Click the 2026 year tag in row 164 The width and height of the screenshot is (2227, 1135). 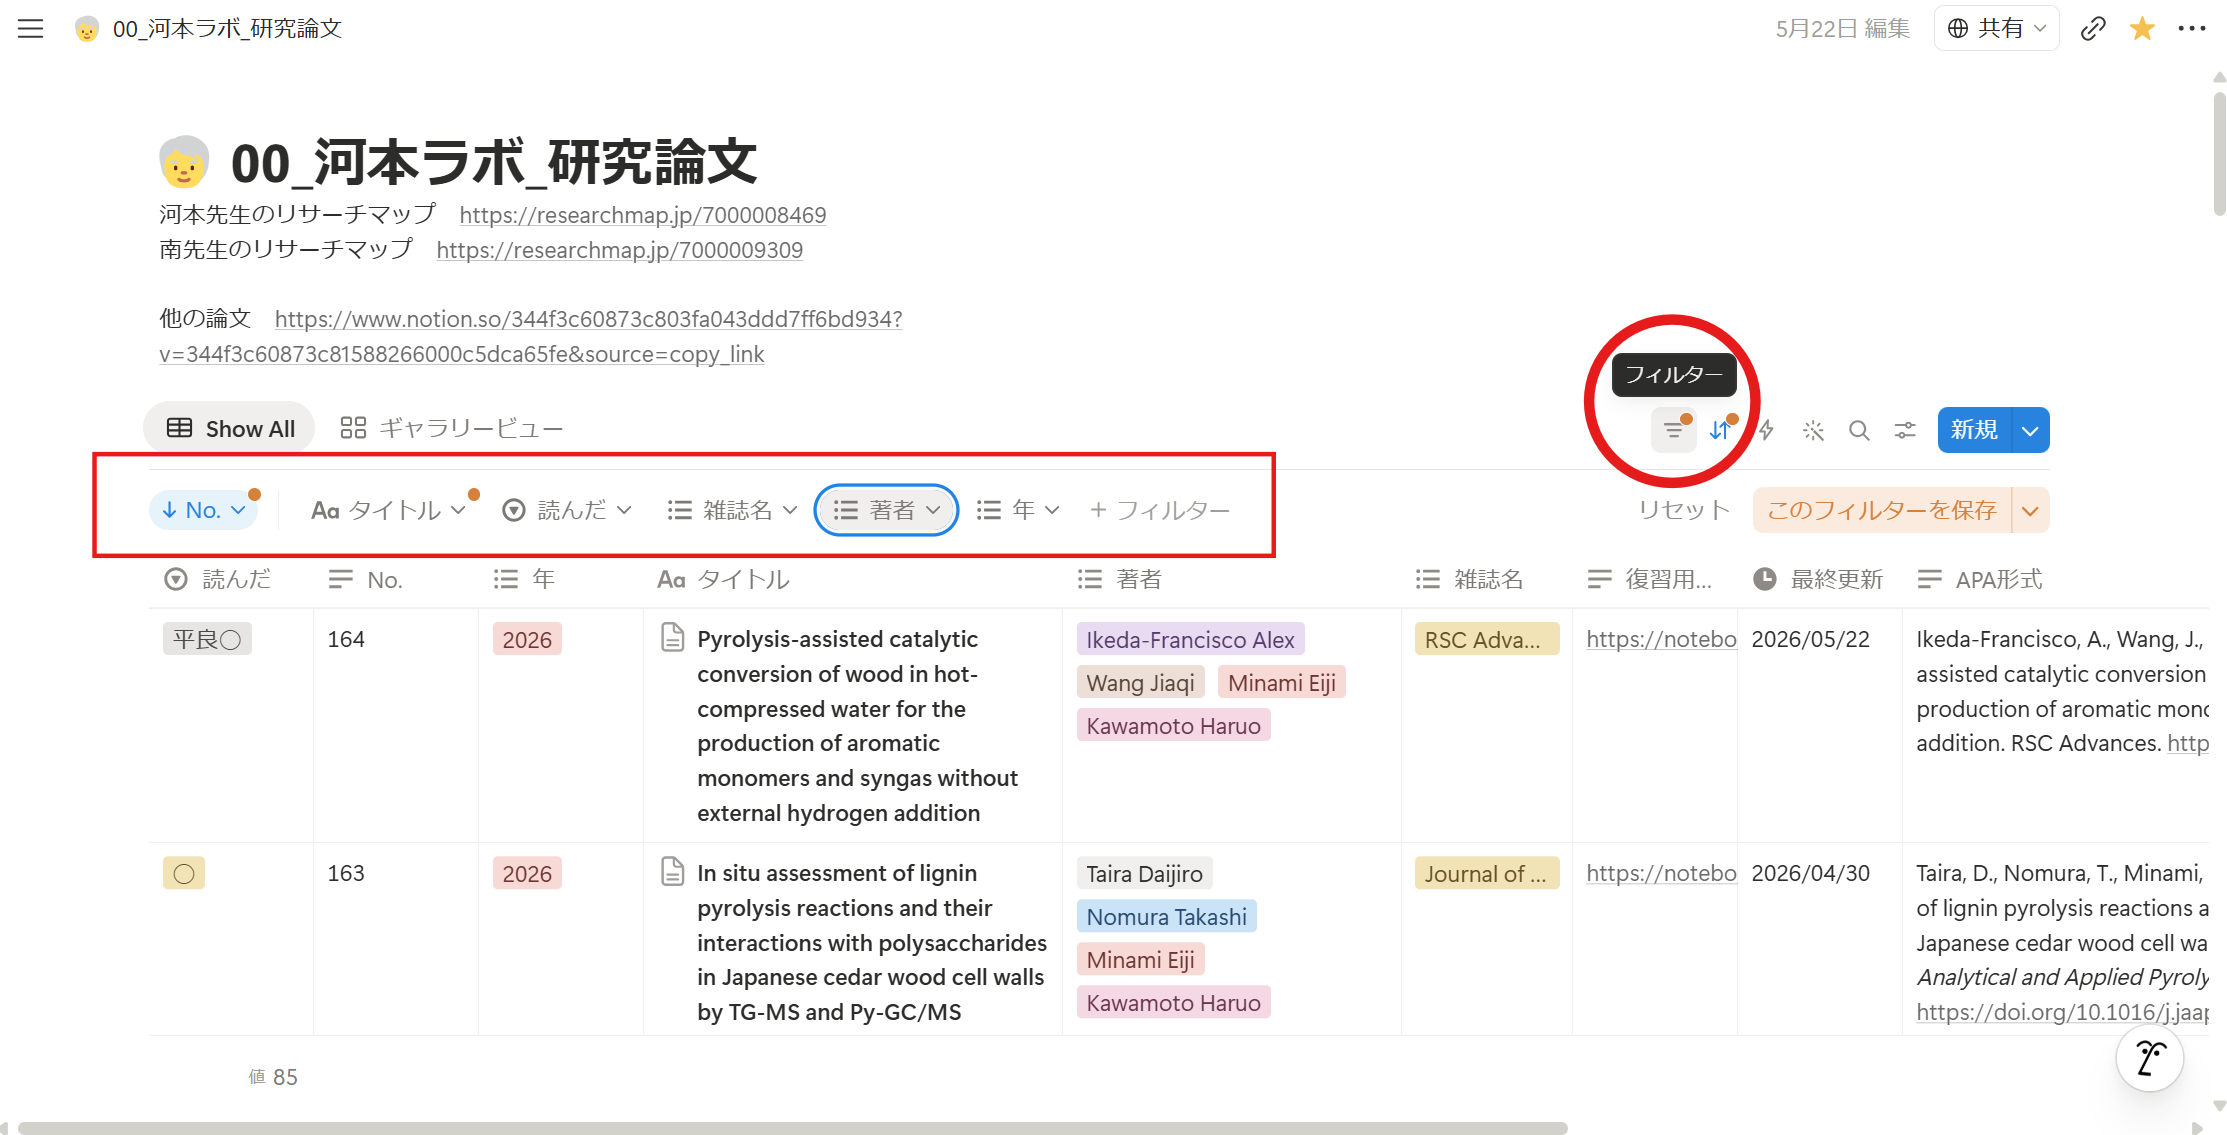(x=527, y=640)
